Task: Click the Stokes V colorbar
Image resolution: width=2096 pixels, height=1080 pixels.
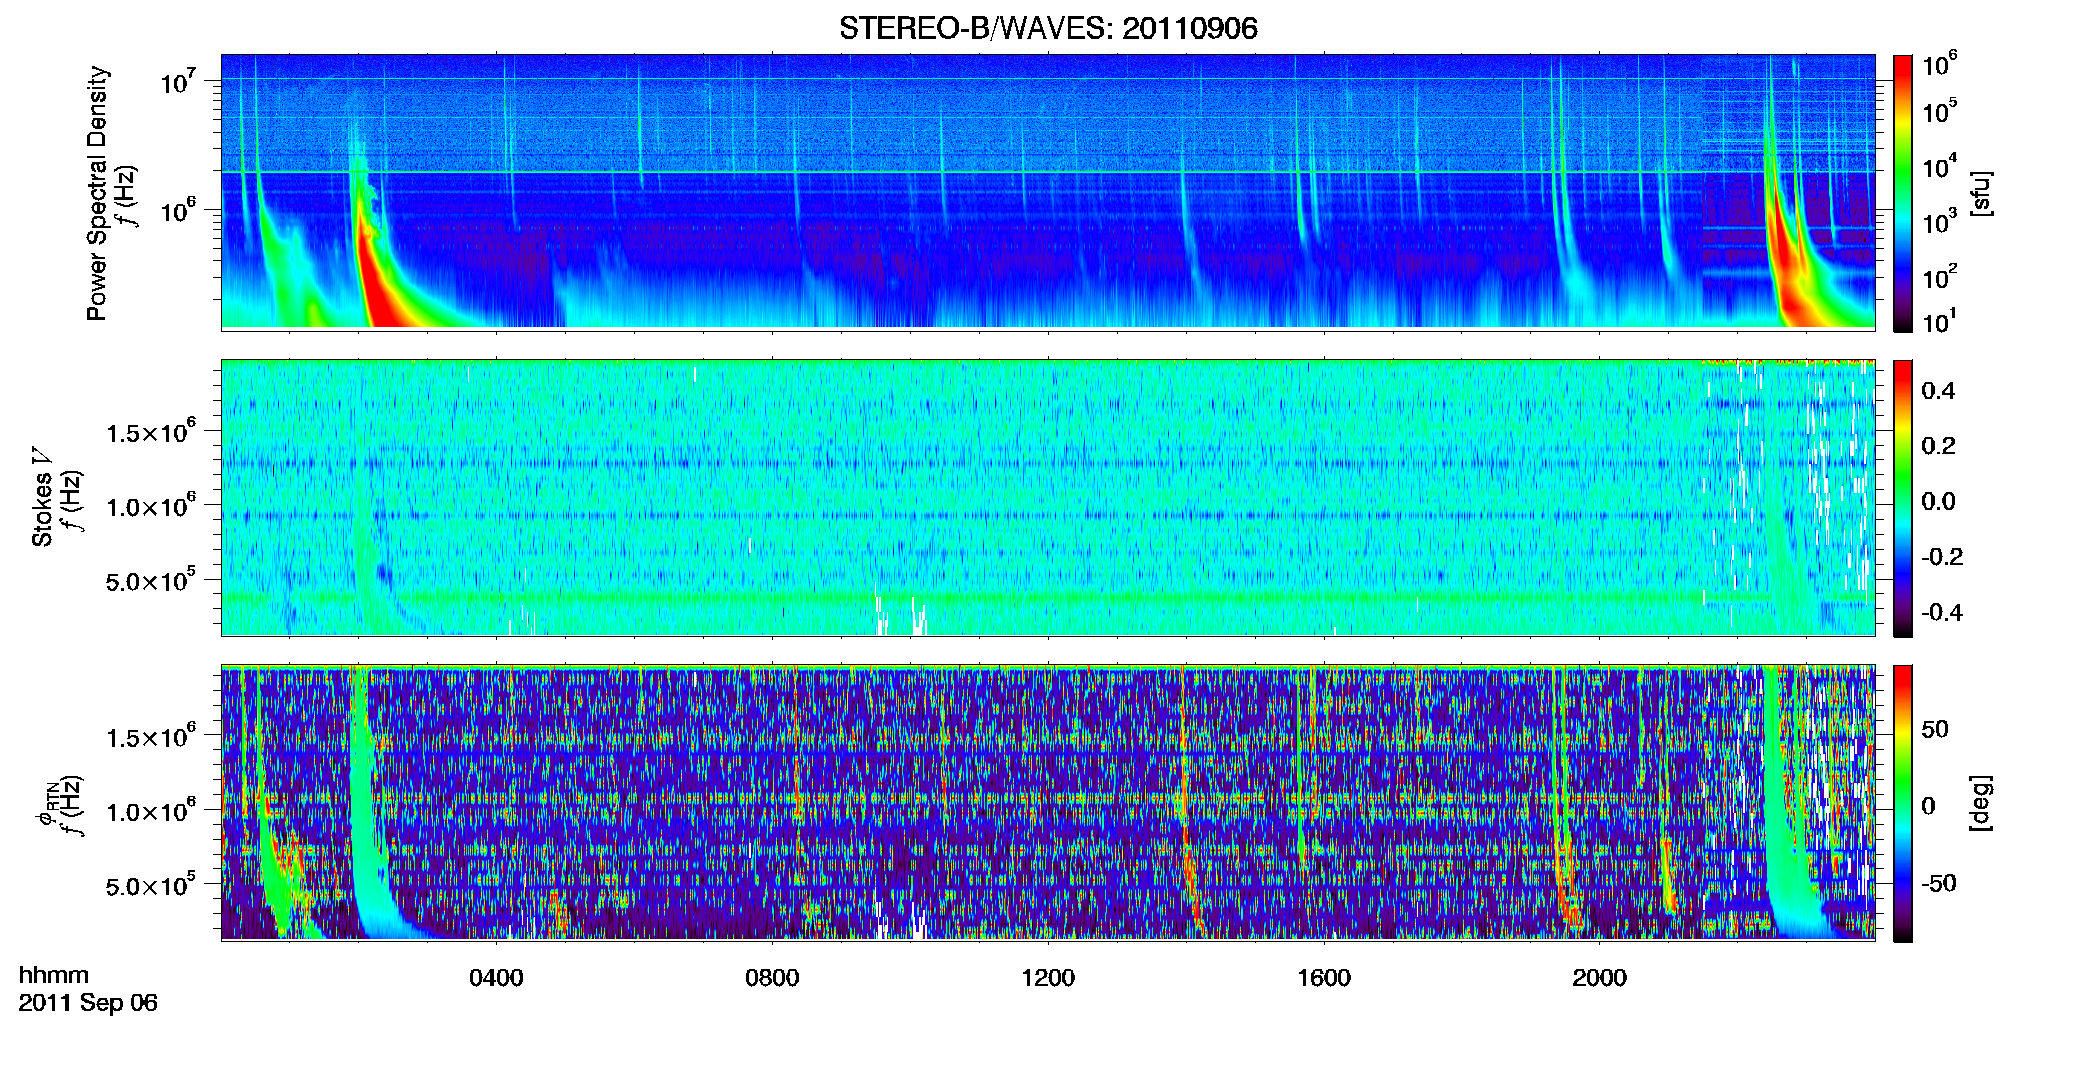Action: click(1903, 498)
